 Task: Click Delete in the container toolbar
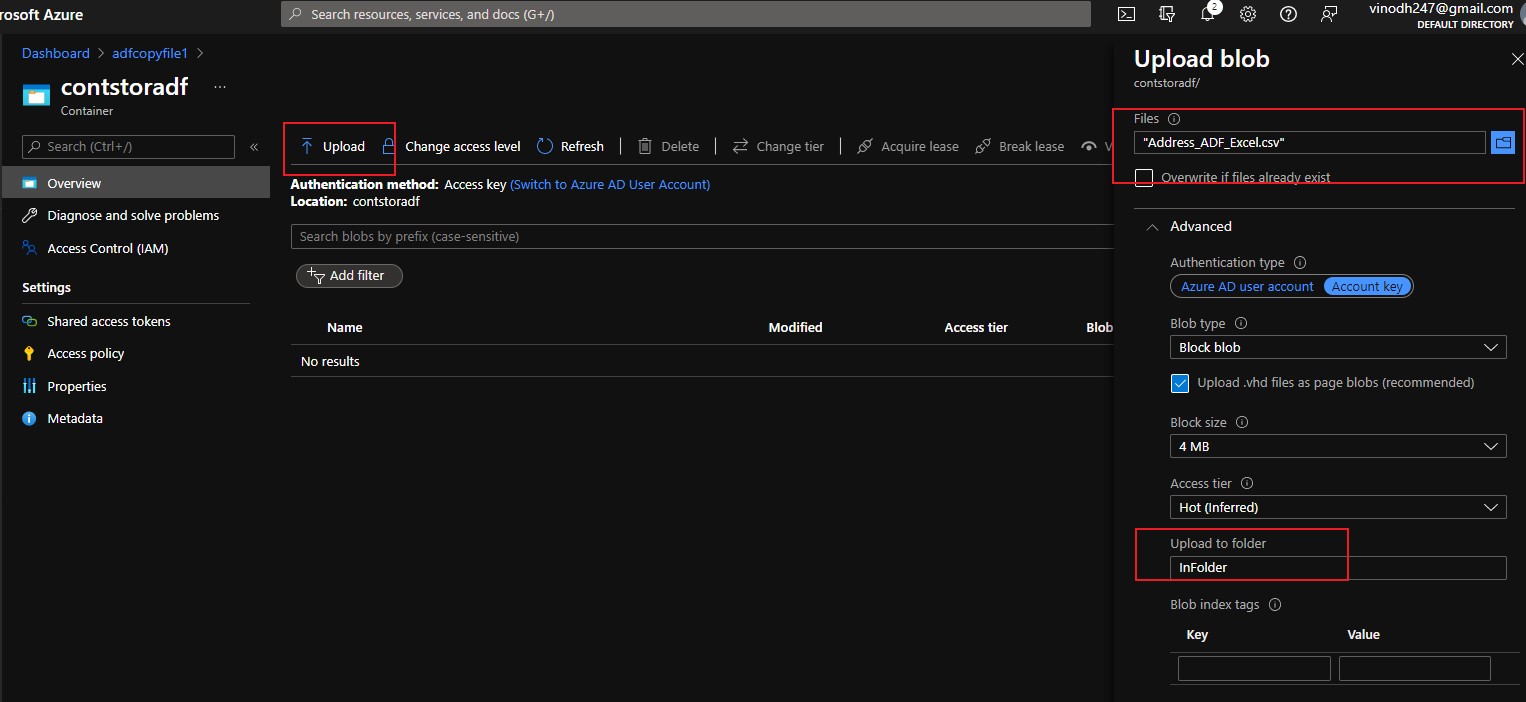[x=668, y=147]
